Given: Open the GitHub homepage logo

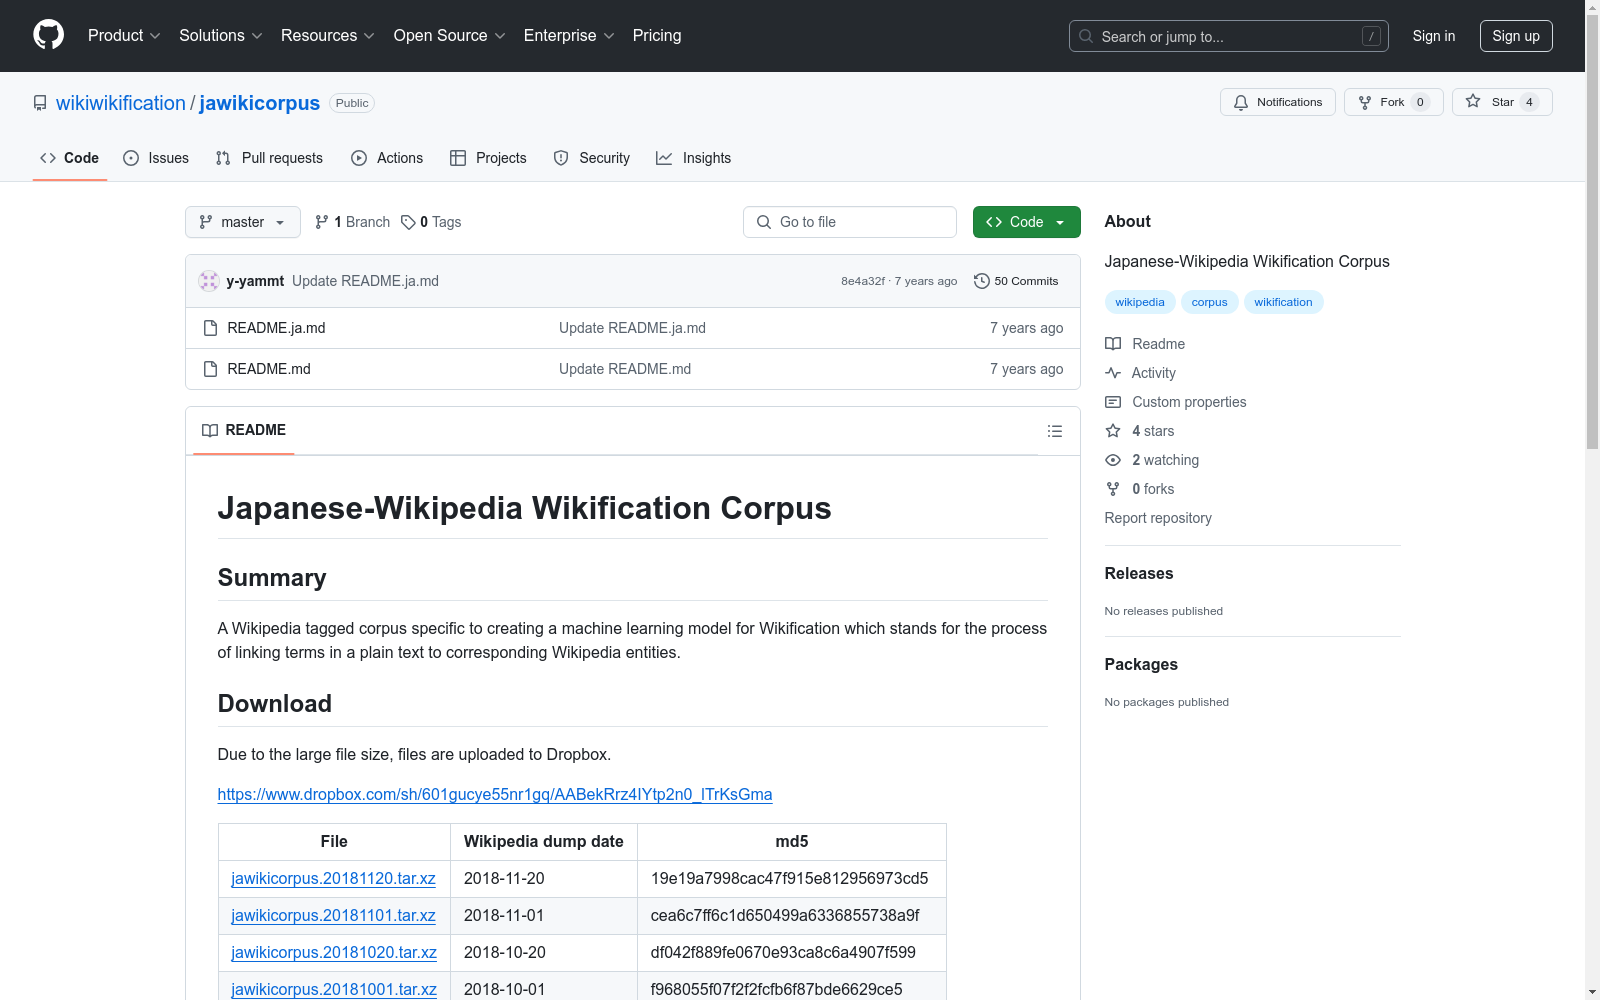Looking at the screenshot, I should 48,35.
